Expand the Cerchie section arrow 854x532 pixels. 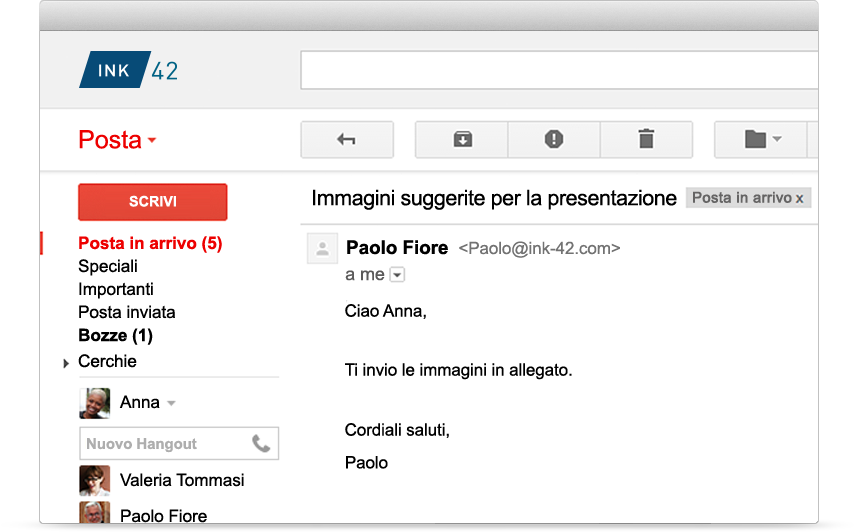tap(66, 363)
